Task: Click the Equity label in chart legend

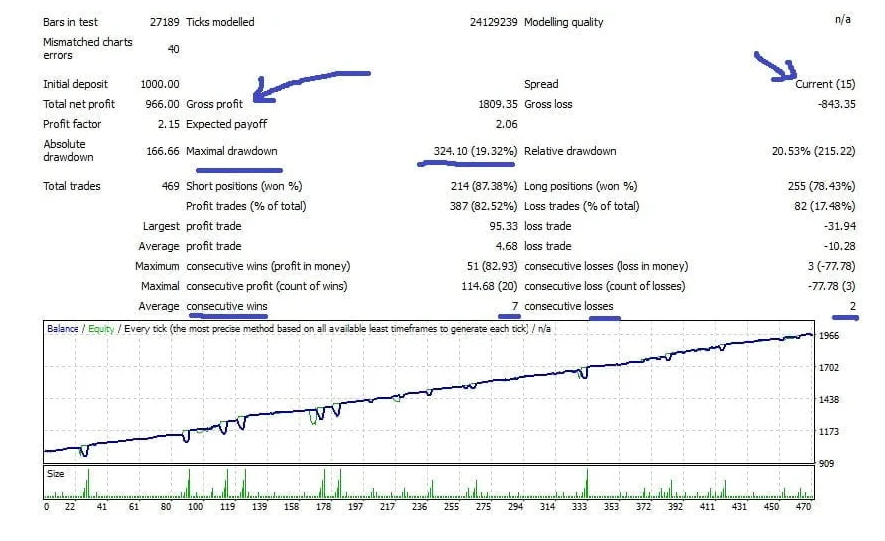Action: pos(101,329)
